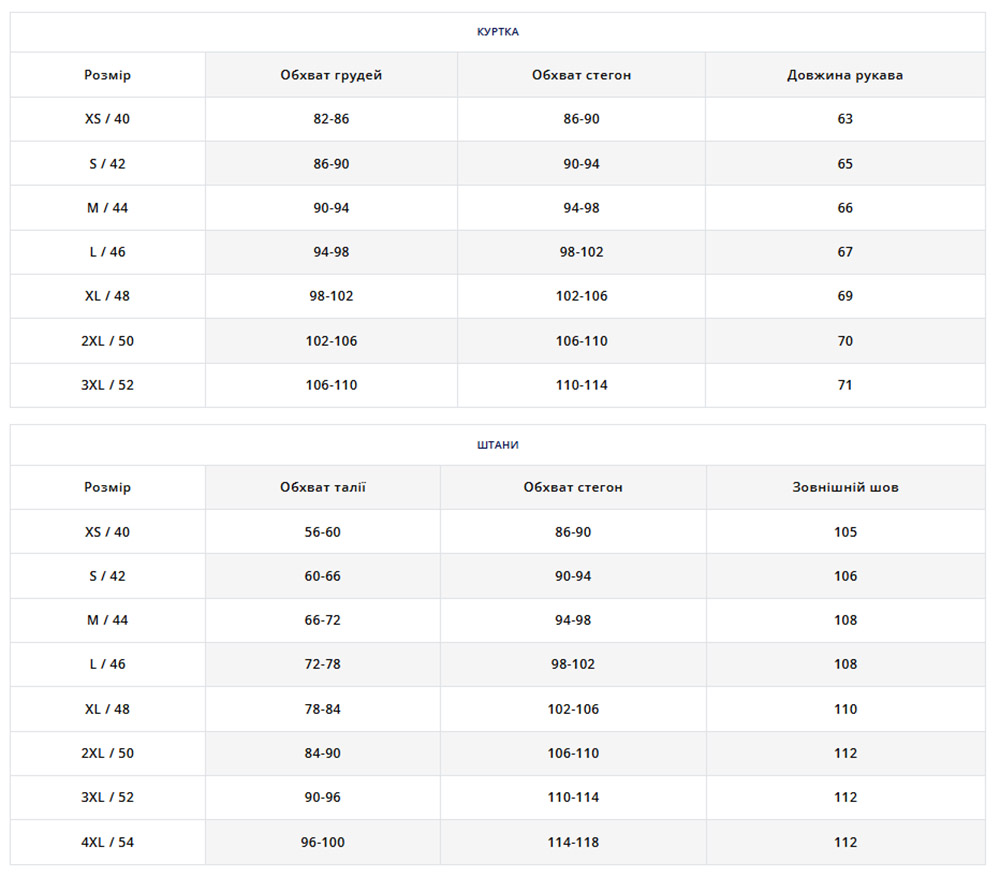Select outer seam value 106
Viewport: 1000px width, 877px height.
(x=845, y=576)
